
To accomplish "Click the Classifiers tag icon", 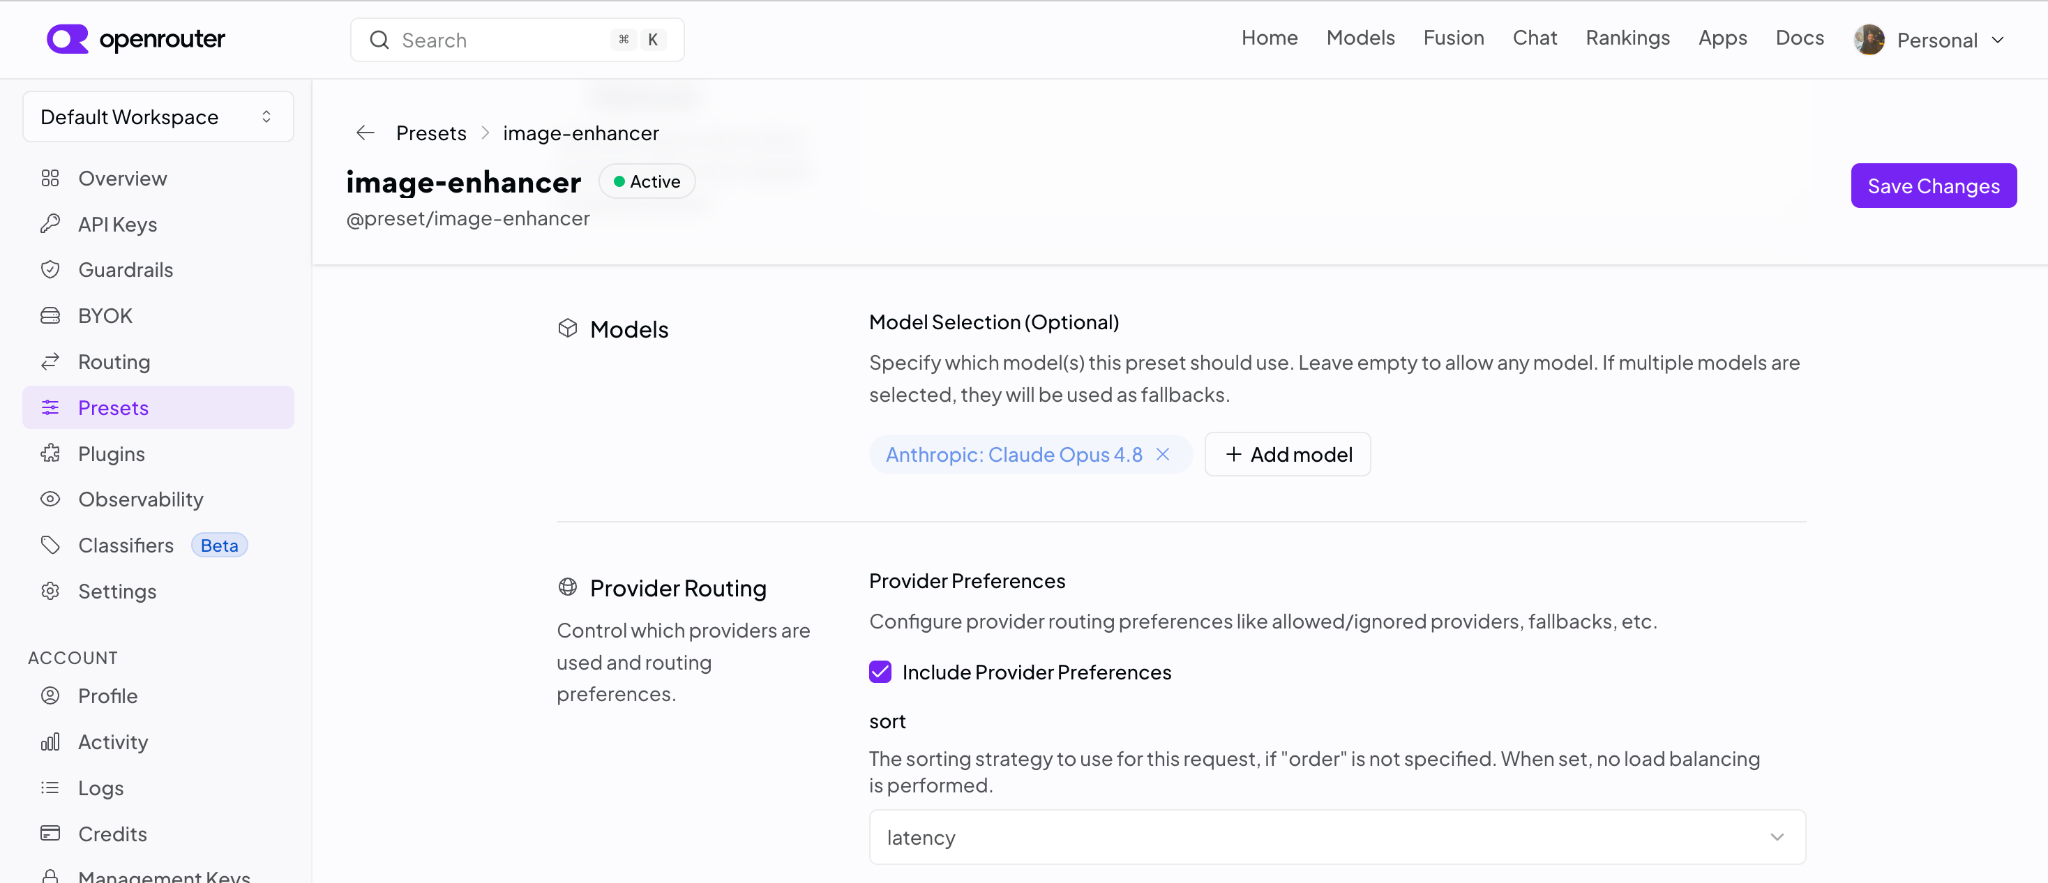I will pos(50,545).
